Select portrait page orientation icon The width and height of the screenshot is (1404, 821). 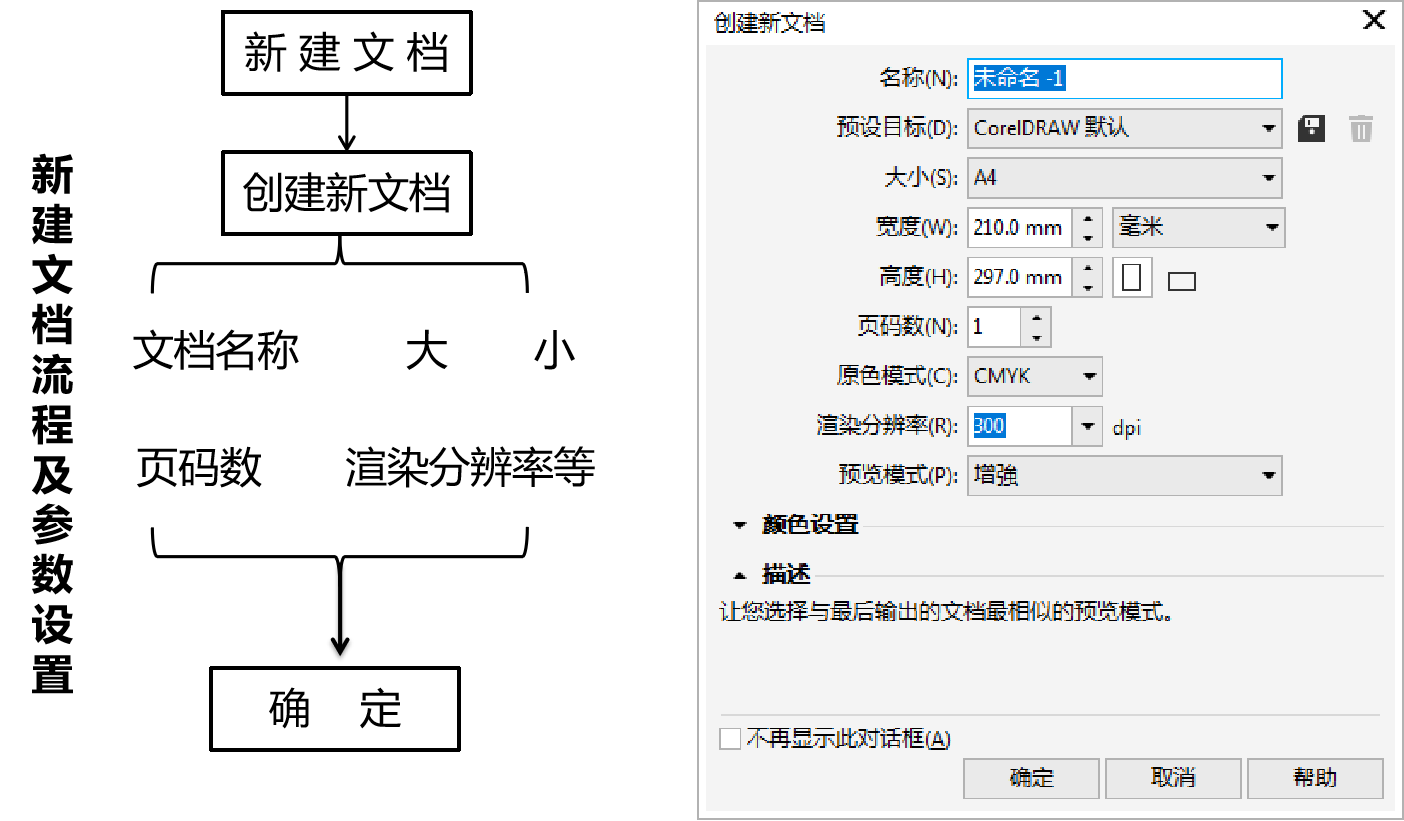(1132, 277)
